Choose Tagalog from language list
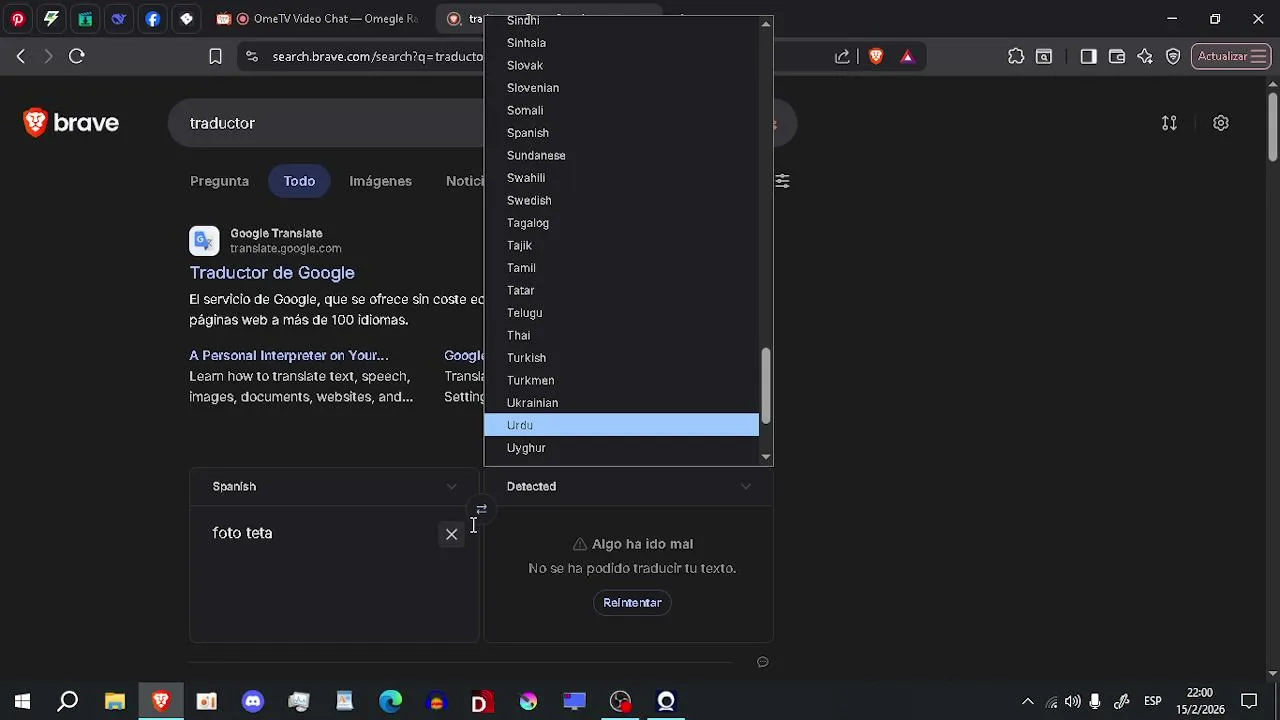Viewport: 1280px width, 720px height. tap(621, 223)
